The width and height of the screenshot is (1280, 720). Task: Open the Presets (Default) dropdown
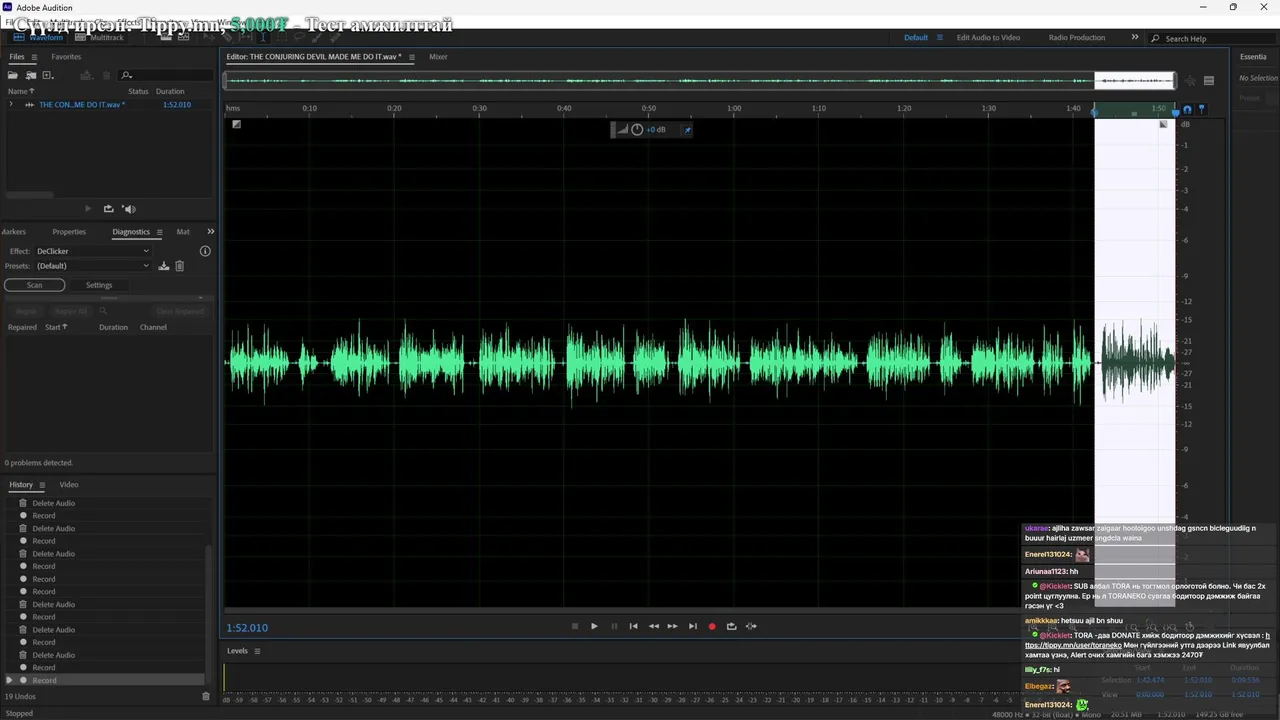point(92,266)
